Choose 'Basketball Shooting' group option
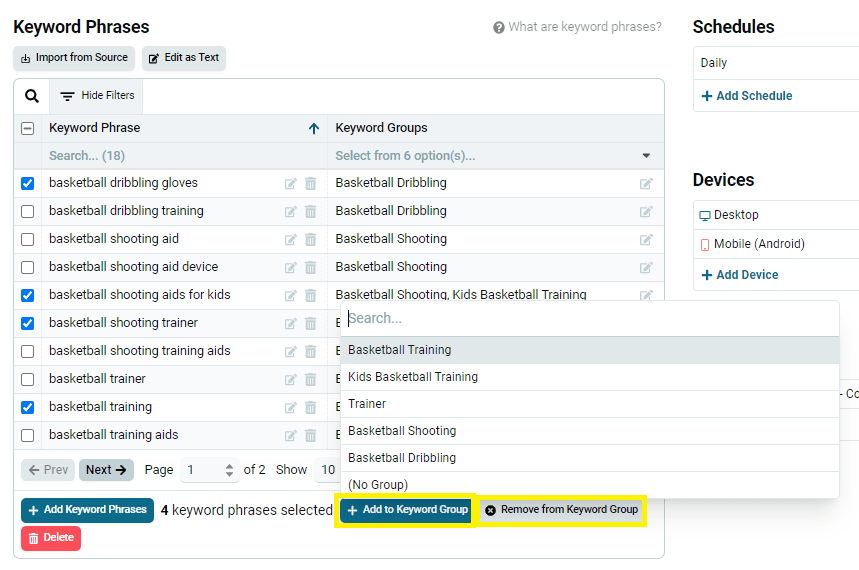This screenshot has height=570, width=859. point(590,430)
